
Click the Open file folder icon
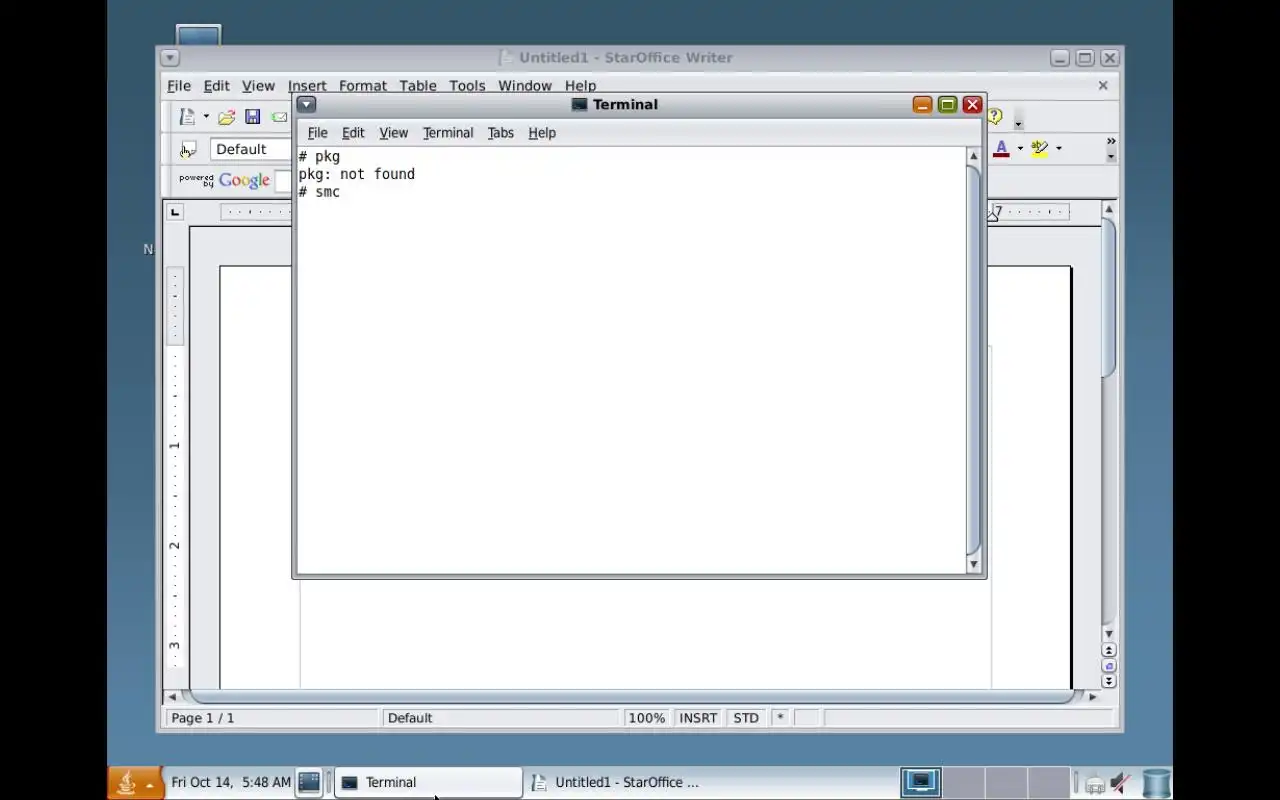point(227,117)
